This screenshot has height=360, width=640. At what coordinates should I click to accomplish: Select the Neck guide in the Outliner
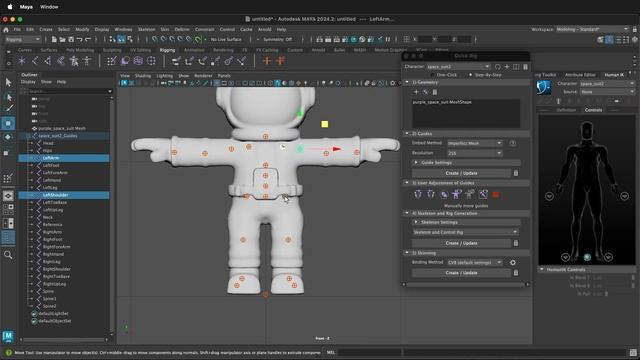coord(48,218)
